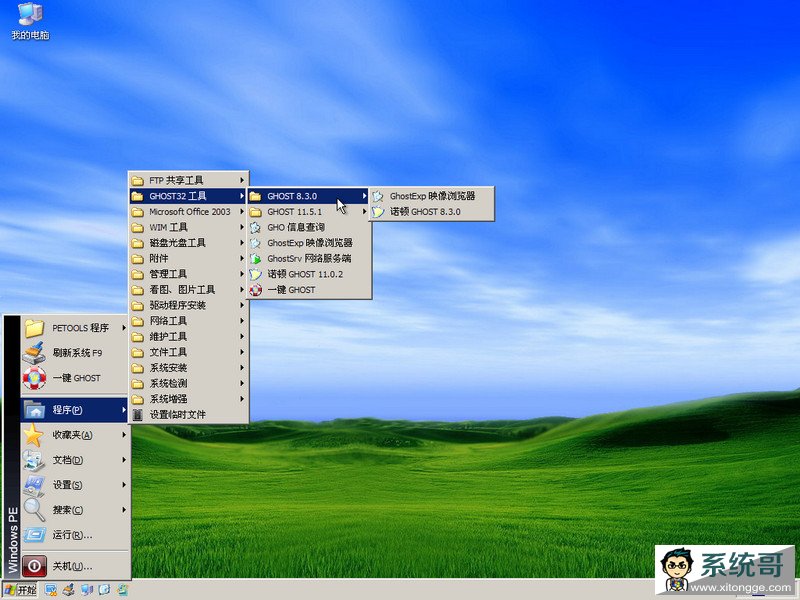Screen dimensions: 800x600
Task: Click the 诺顿 GHOST 8.3.0 icon
Action: pyautogui.click(x=378, y=212)
